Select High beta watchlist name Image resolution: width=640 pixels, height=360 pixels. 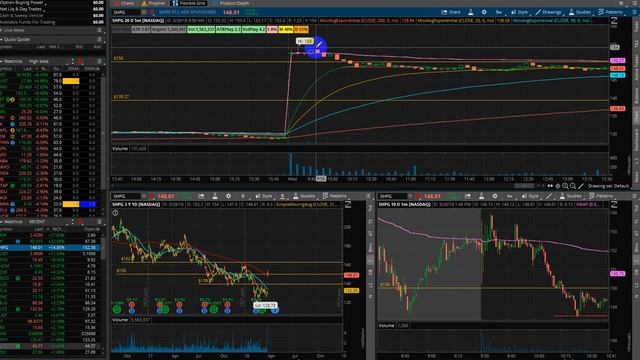point(39,61)
